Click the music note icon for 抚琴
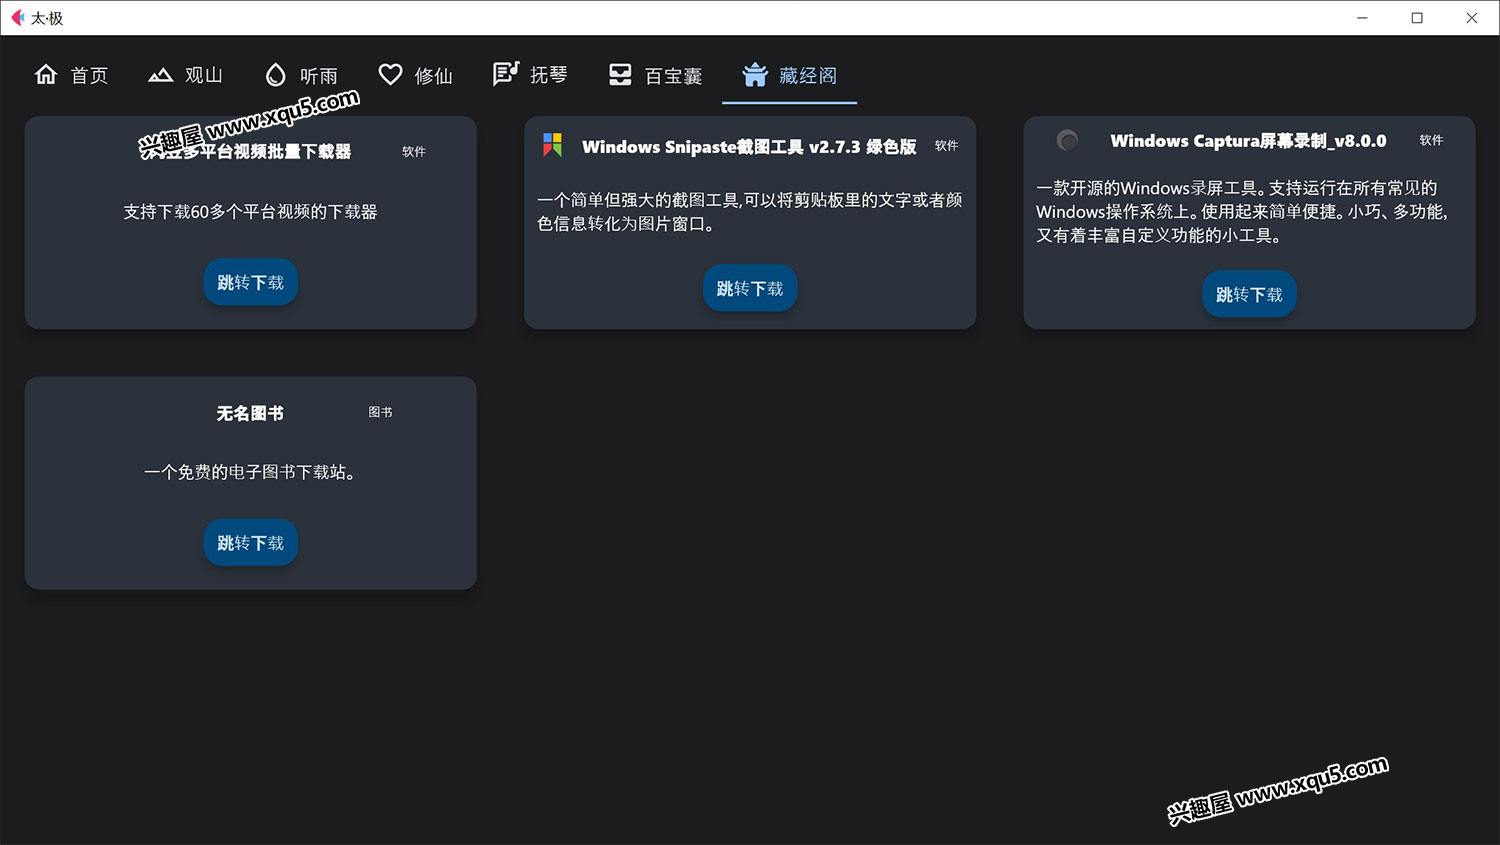The height and width of the screenshot is (845, 1500). coord(506,74)
